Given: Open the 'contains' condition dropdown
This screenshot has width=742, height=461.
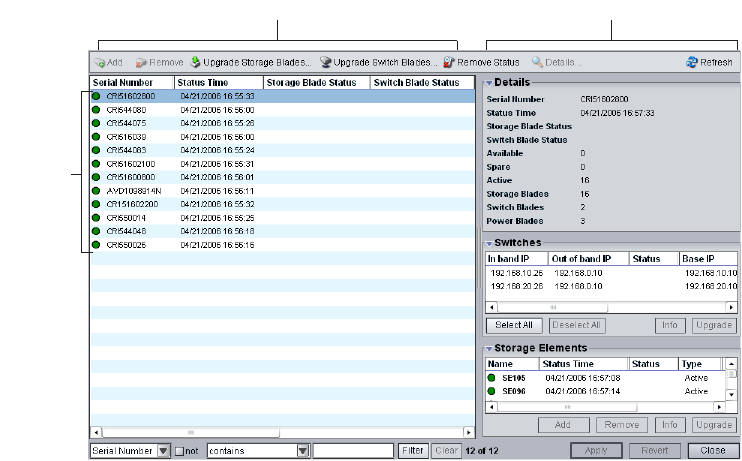Looking at the screenshot, I should pos(303,451).
